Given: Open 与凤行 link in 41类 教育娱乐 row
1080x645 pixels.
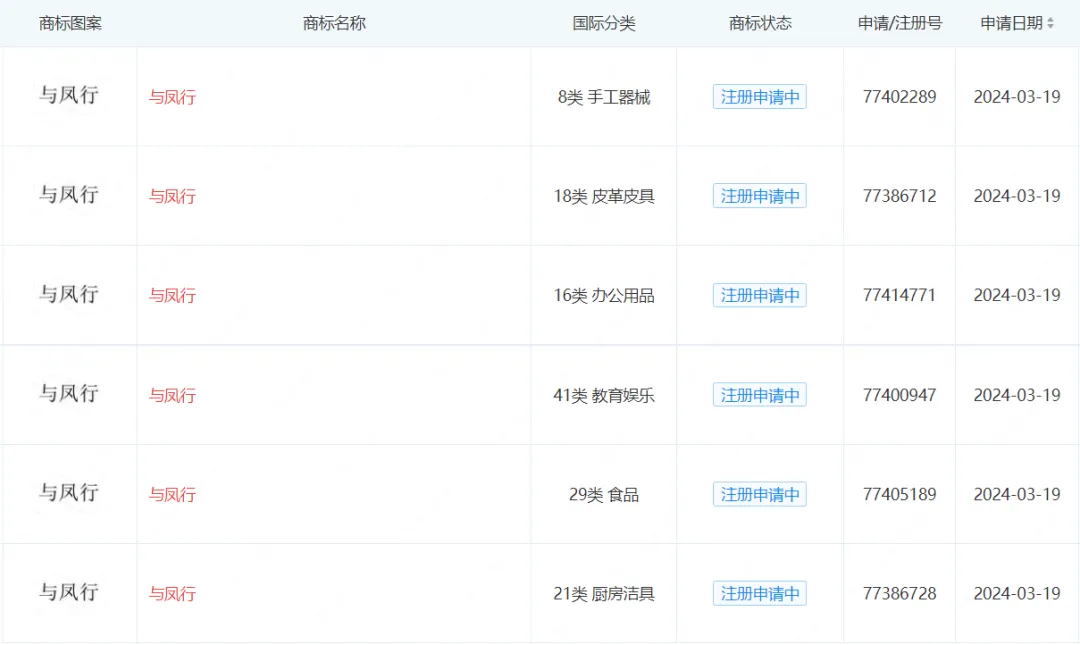Looking at the screenshot, I should click(172, 396).
